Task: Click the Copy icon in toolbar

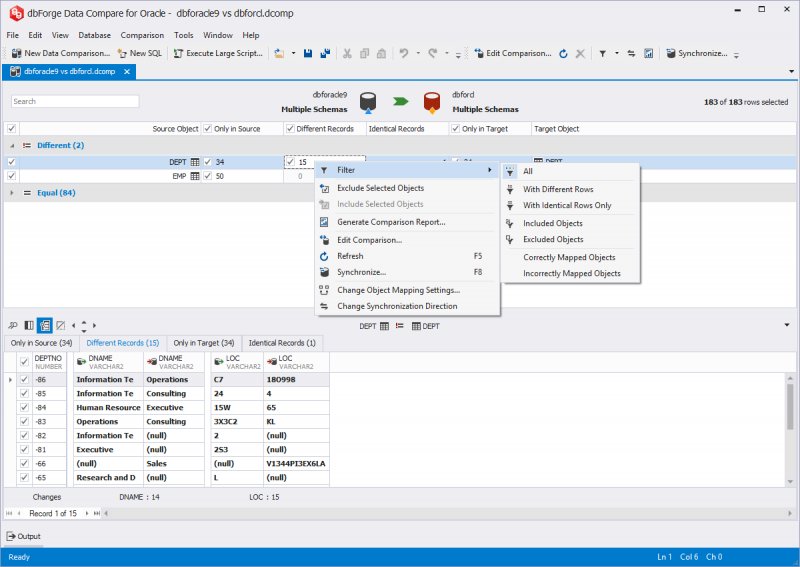Action: click(x=364, y=53)
